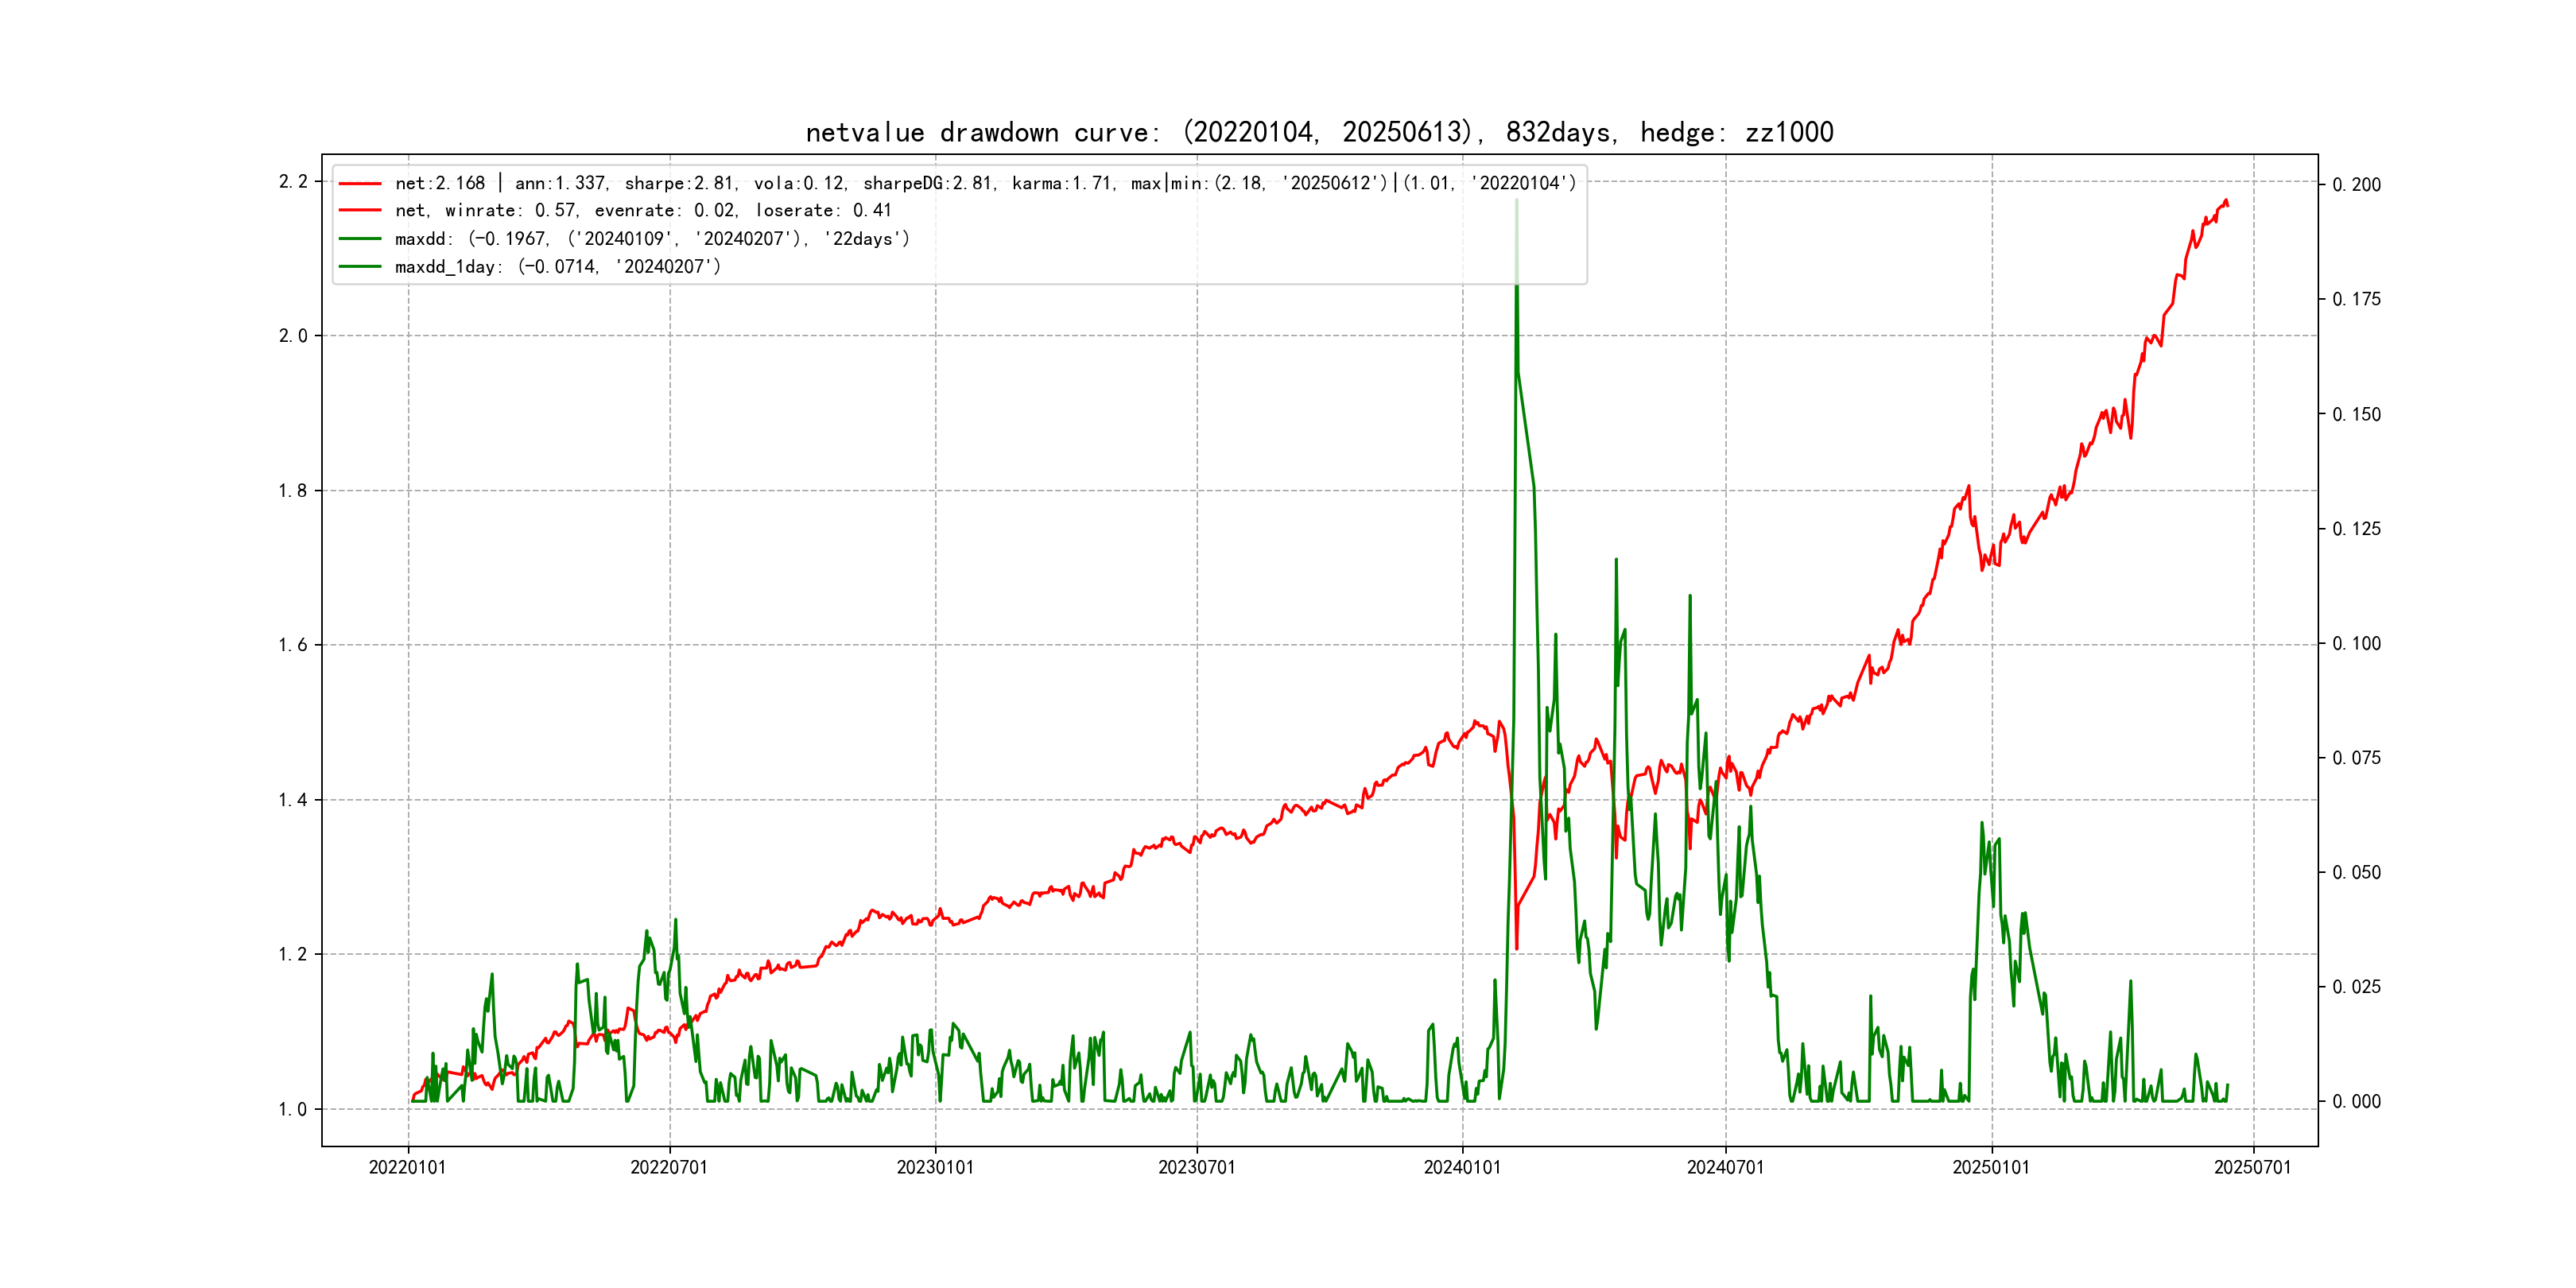The image size is (2576, 1288).
Task: Click the 20230701 x-axis date label
Action: click(x=1197, y=1167)
